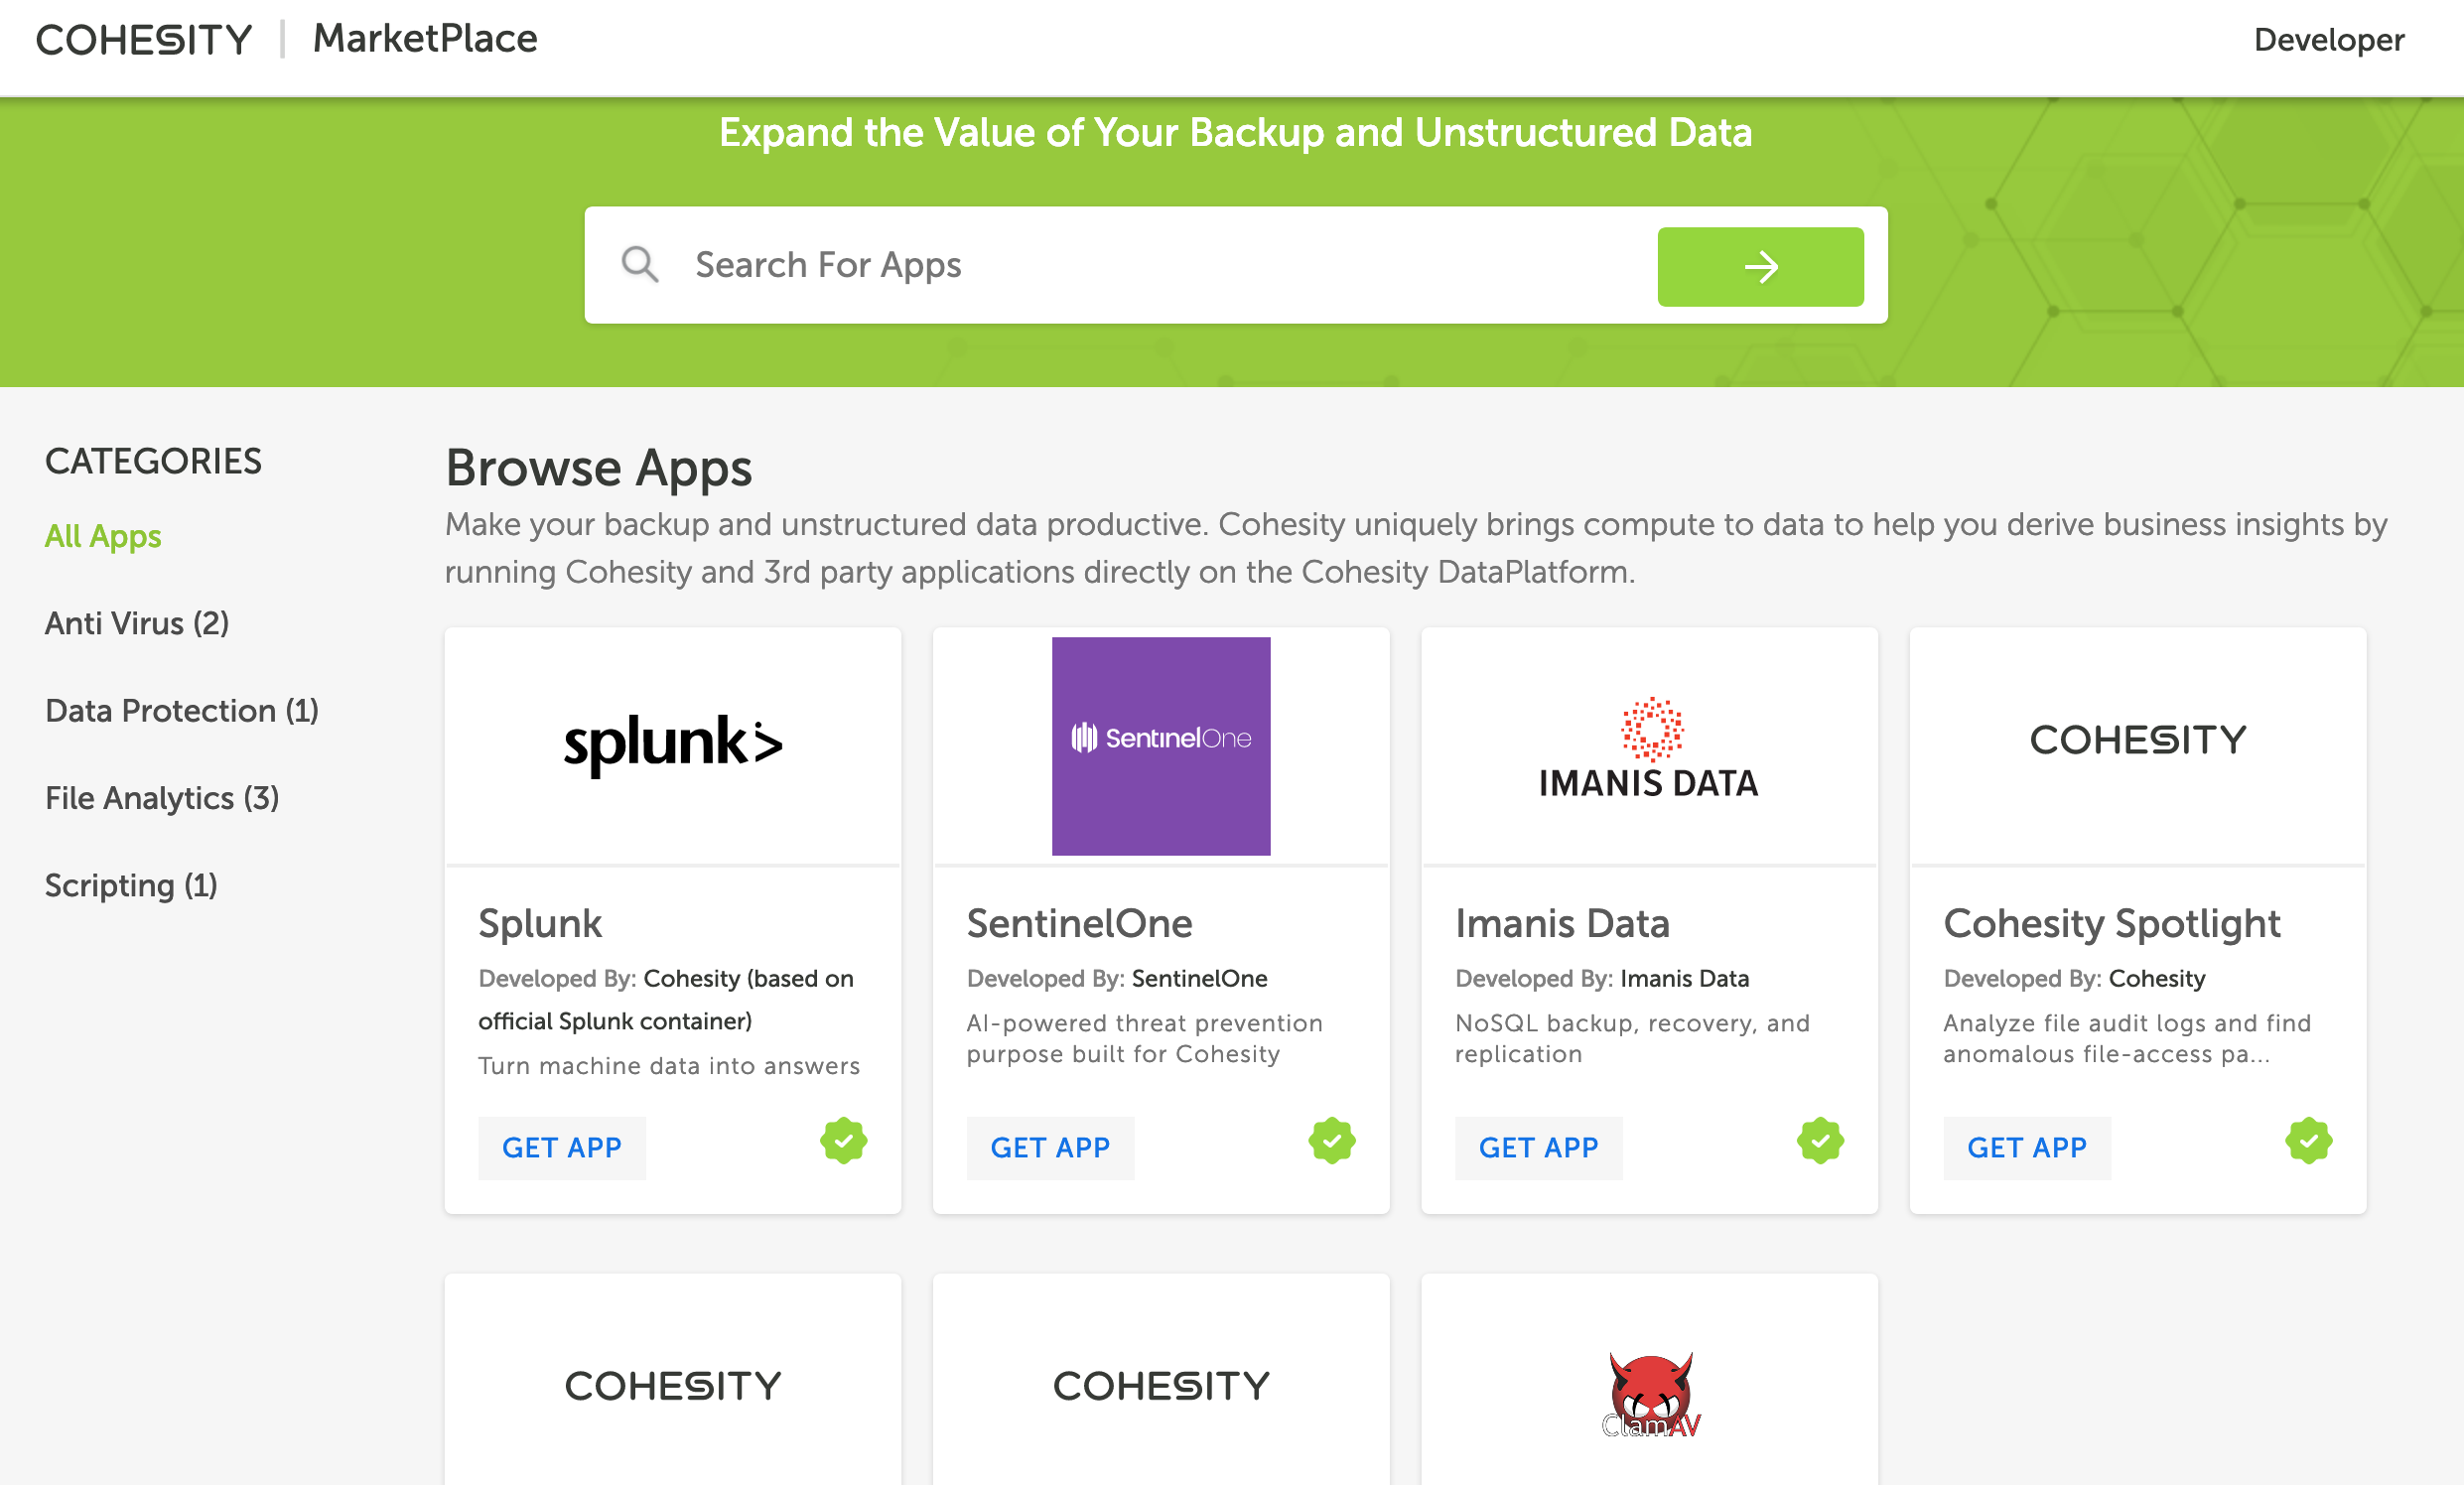The height and width of the screenshot is (1485, 2464).
Task: Click the green arrow search button
Action: 1760,266
